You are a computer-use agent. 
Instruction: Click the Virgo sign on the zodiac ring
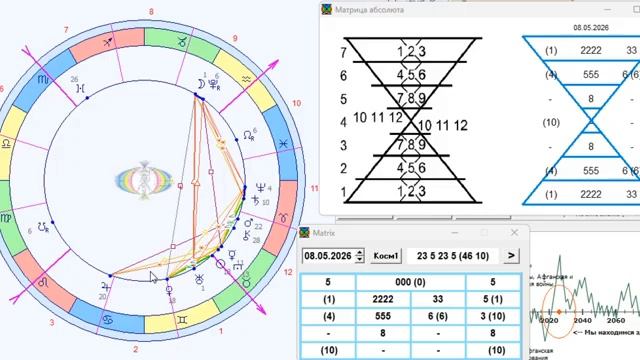coord(6,218)
